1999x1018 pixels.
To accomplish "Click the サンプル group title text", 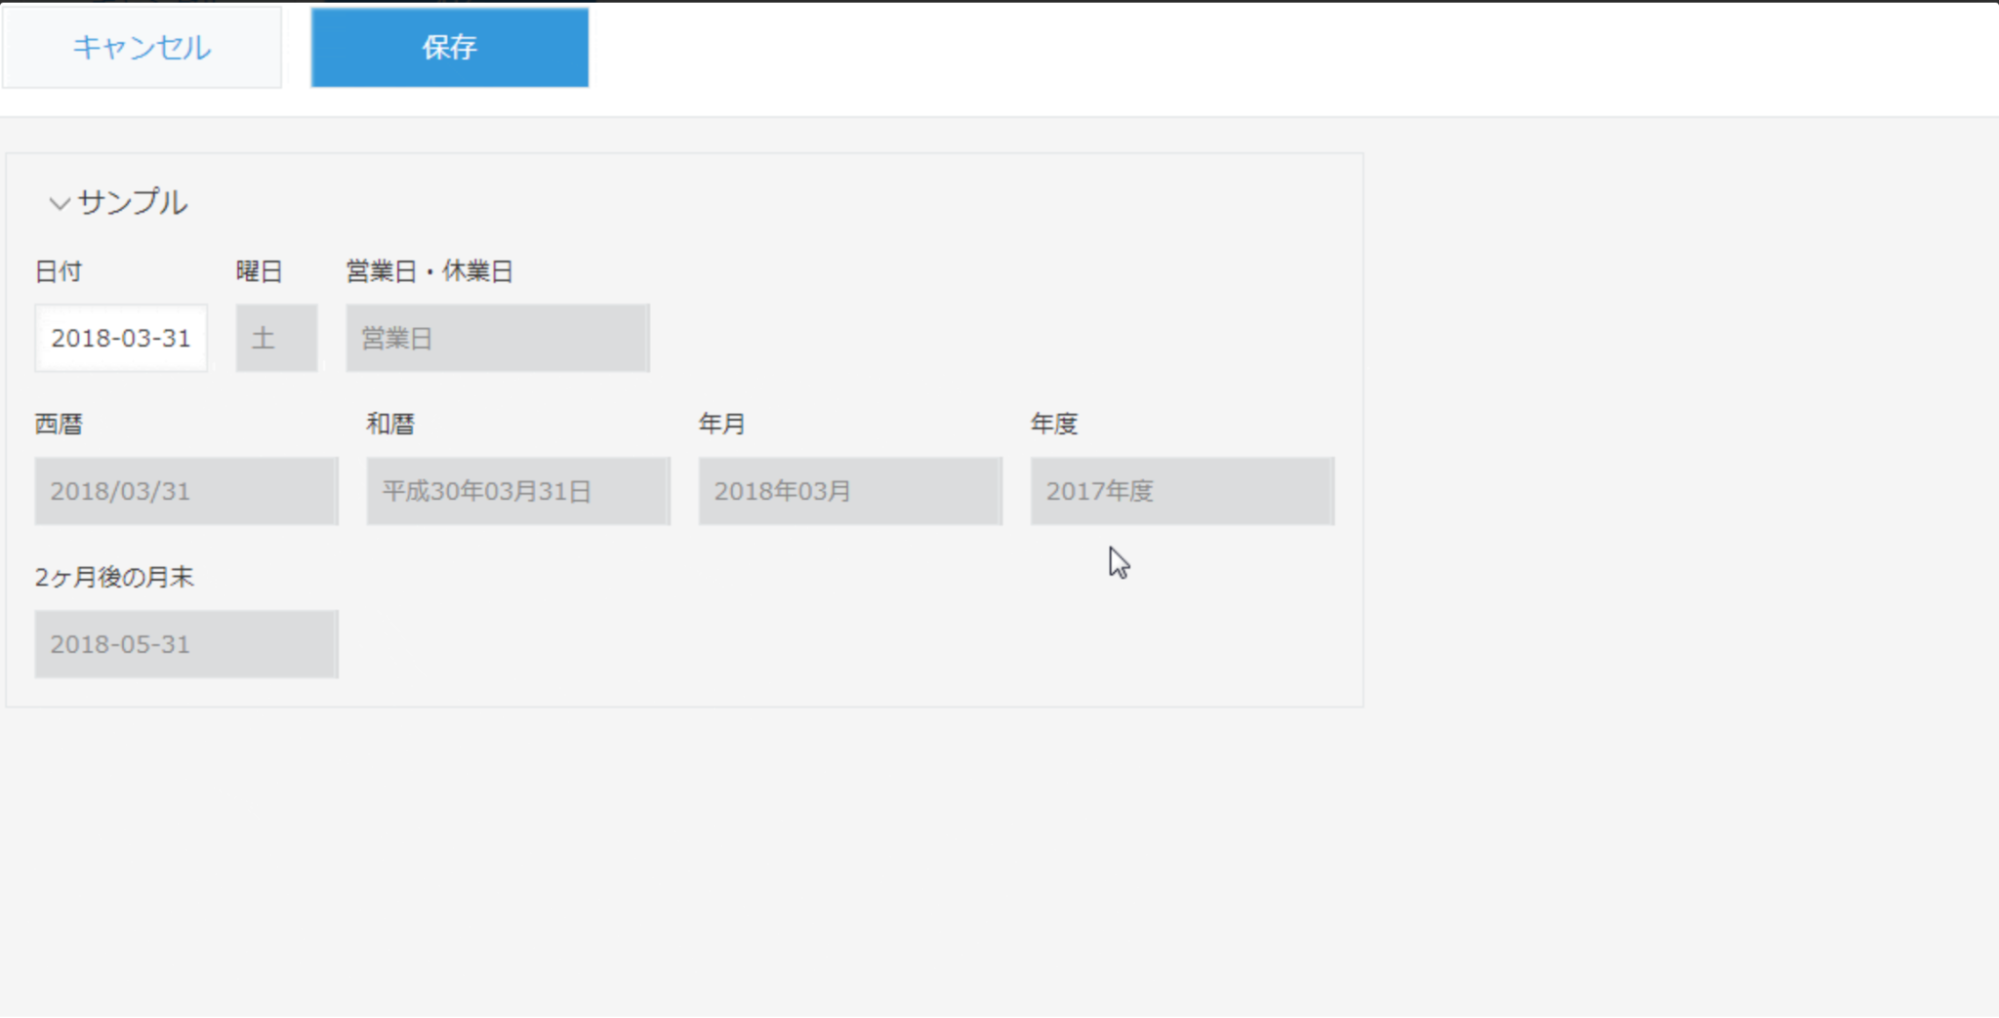I will (x=132, y=202).
